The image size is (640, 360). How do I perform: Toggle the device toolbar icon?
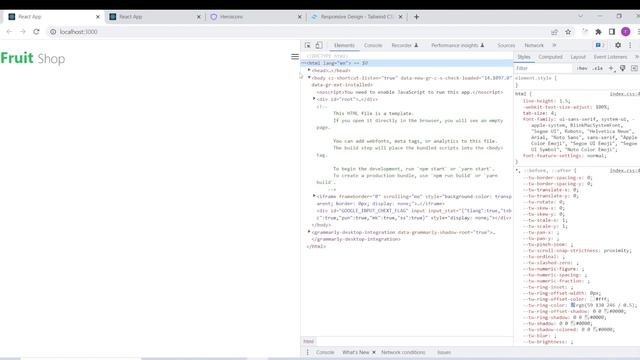(x=319, y=45)
